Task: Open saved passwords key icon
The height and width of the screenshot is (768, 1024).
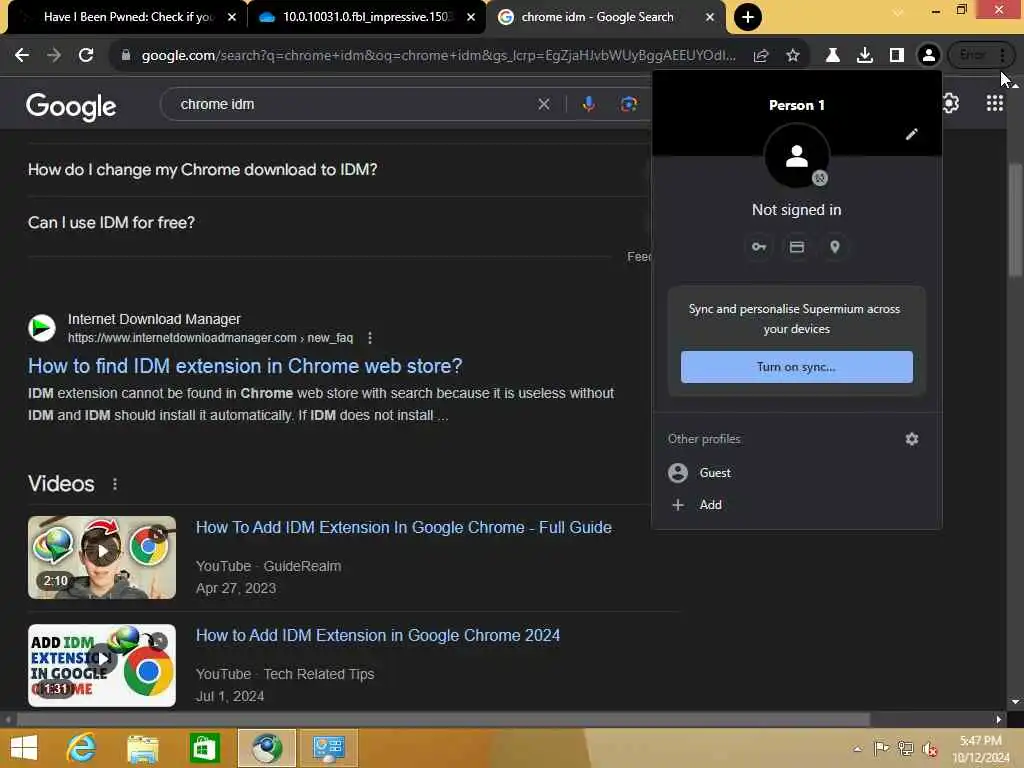Action: (758, 247)
